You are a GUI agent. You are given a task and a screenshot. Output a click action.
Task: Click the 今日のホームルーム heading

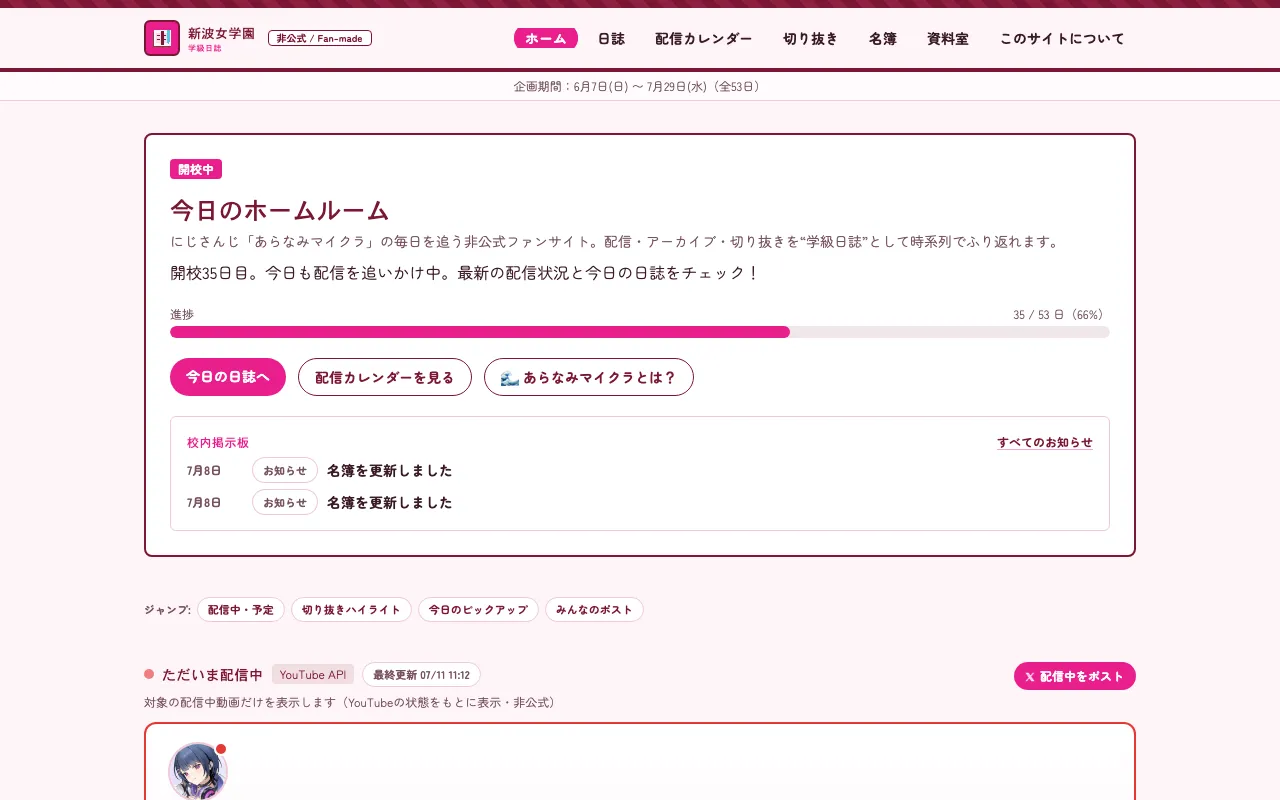pyautogui.click(x=280, y=210)
